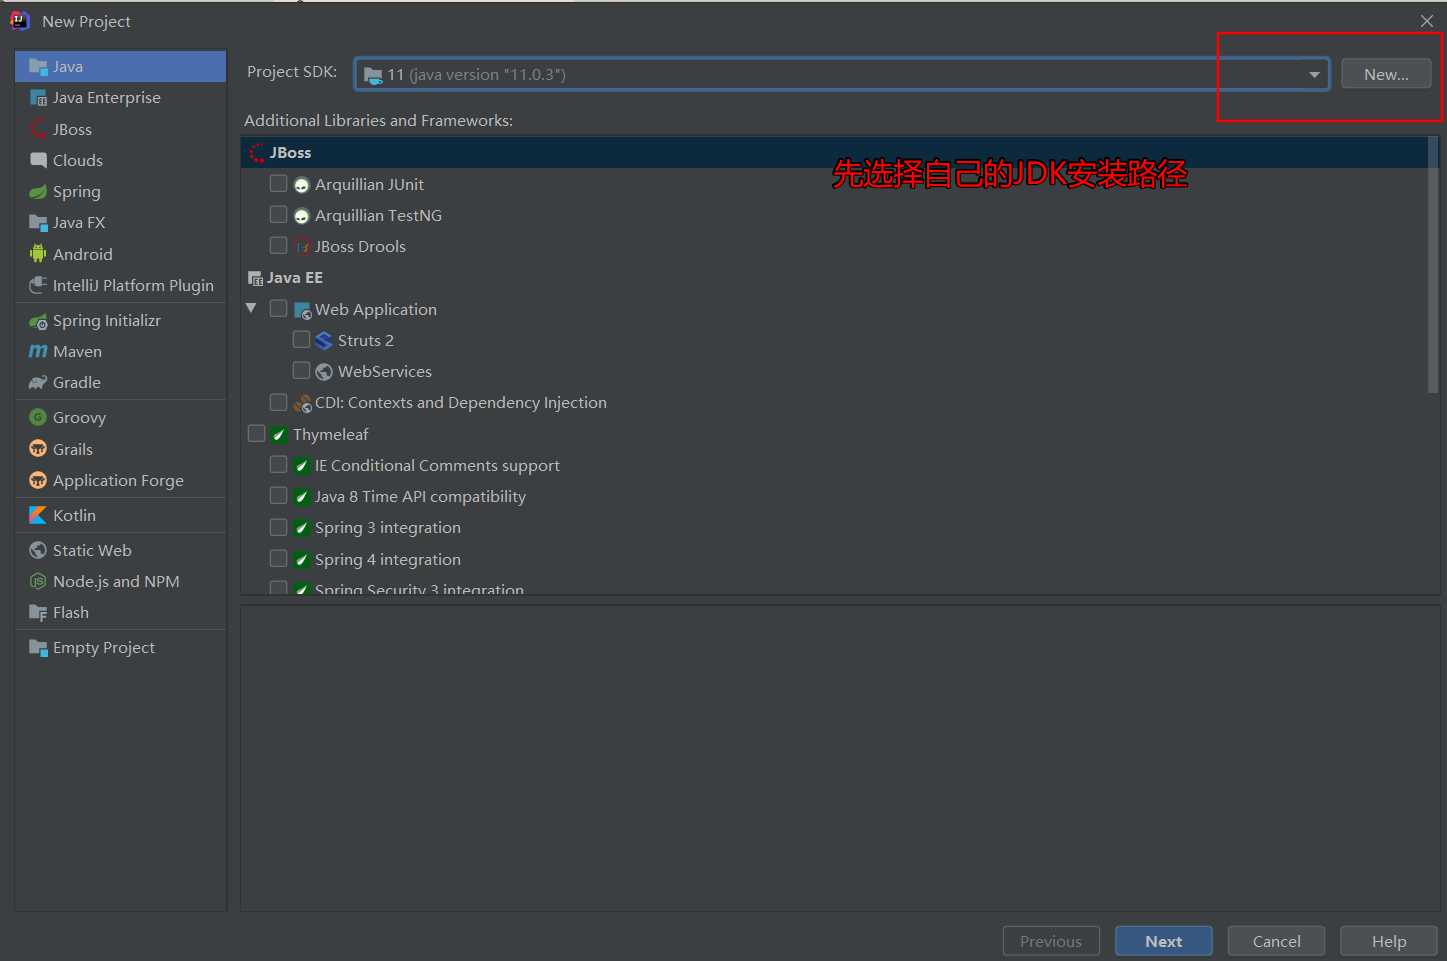The height and width of the screenshot is (961, 1447).
Task: Check IE Conditional Comments support
Action: [279, 465]
